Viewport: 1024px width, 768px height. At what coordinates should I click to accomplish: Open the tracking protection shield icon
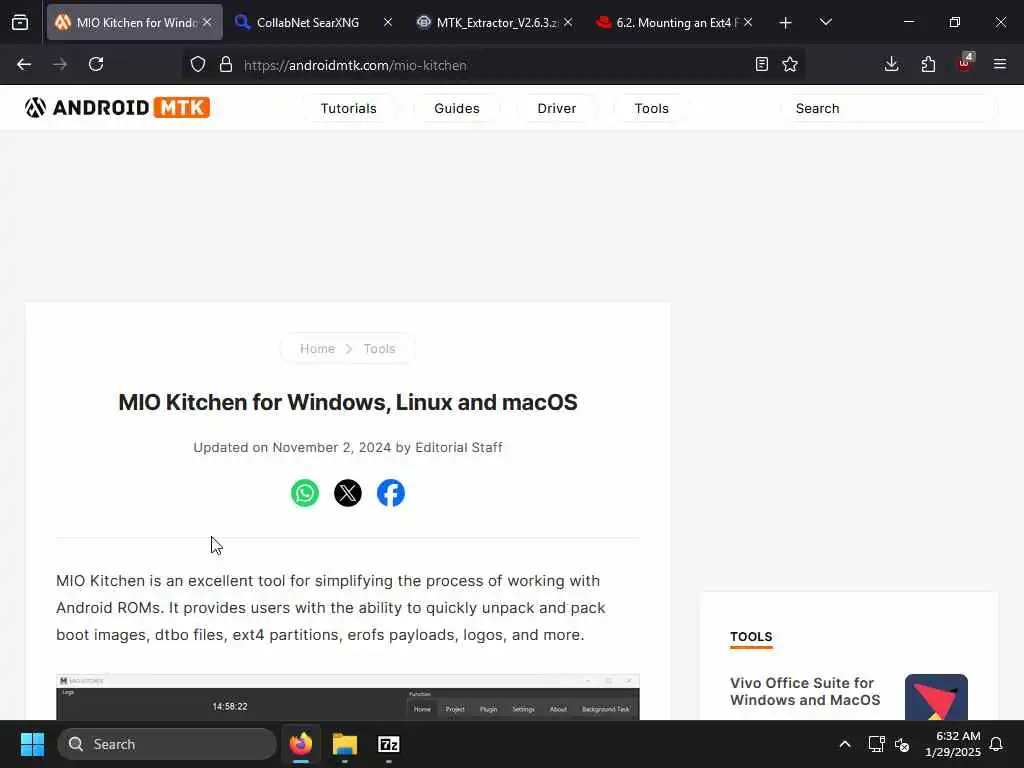coord(198,64)
